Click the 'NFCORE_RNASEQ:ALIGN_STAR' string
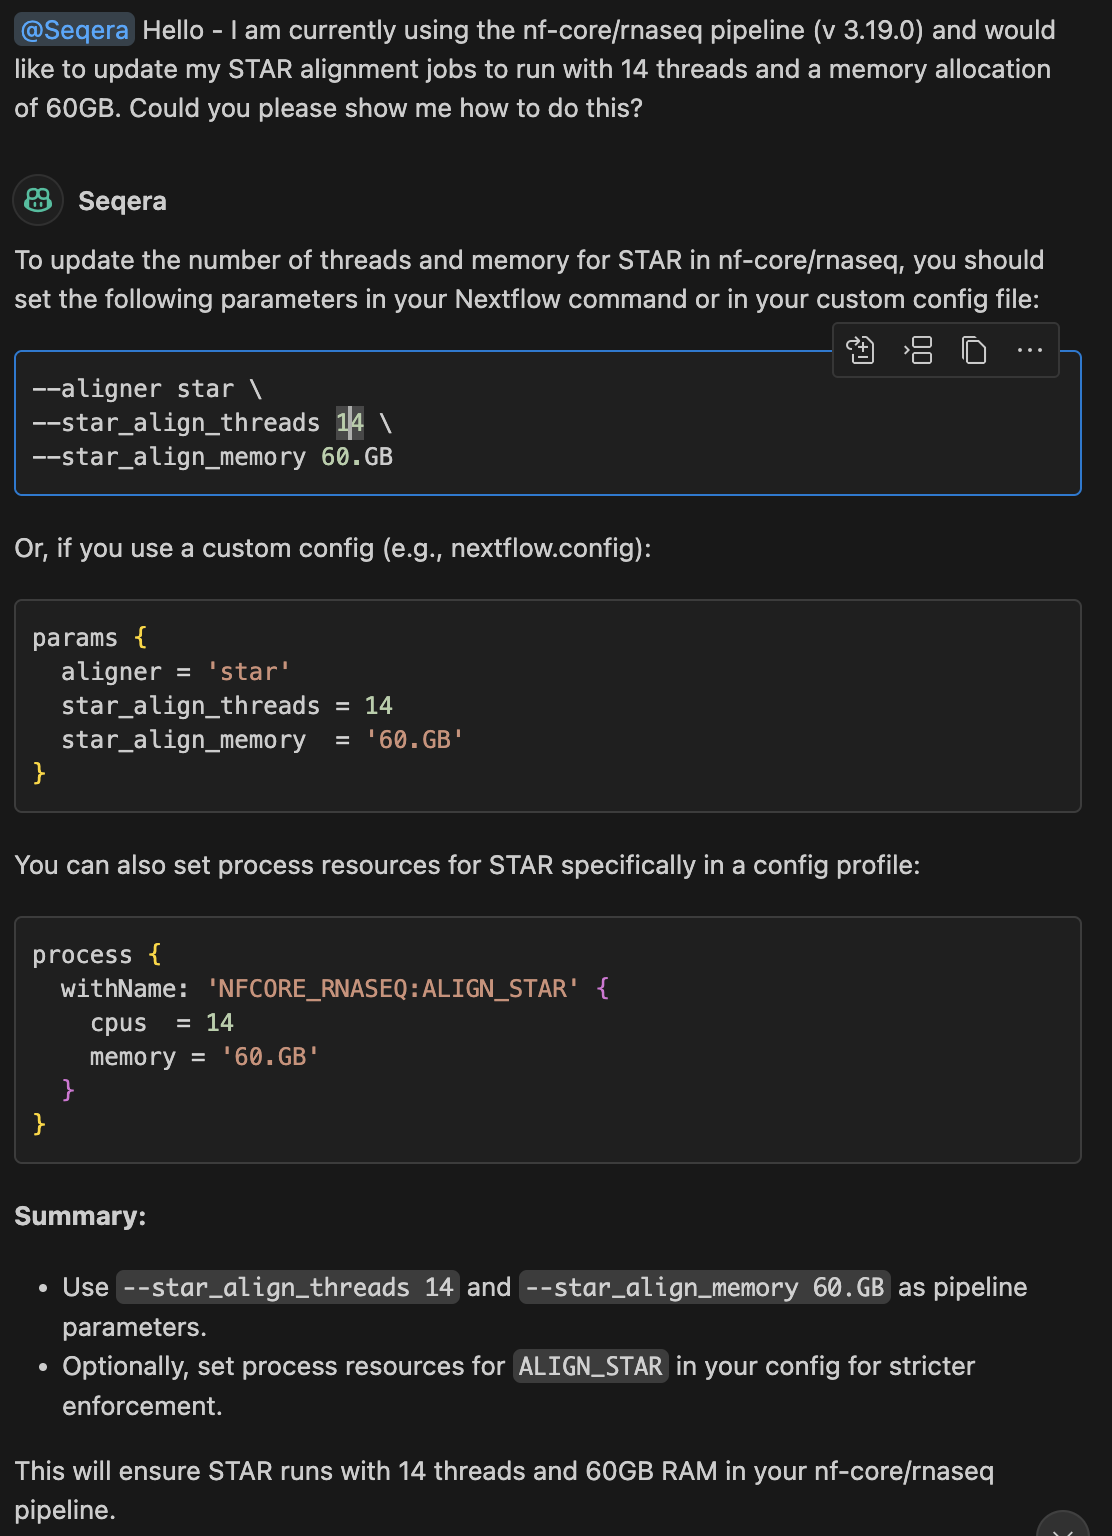This screenshot has width=1112, height=1536. 393,989
